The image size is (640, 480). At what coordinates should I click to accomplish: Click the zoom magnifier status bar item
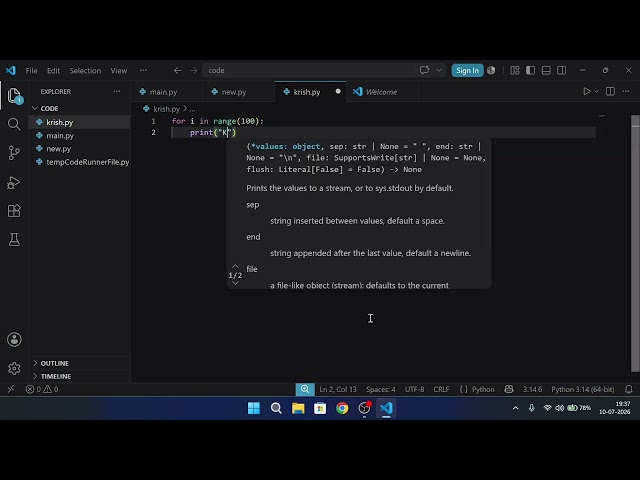[305, 389]
